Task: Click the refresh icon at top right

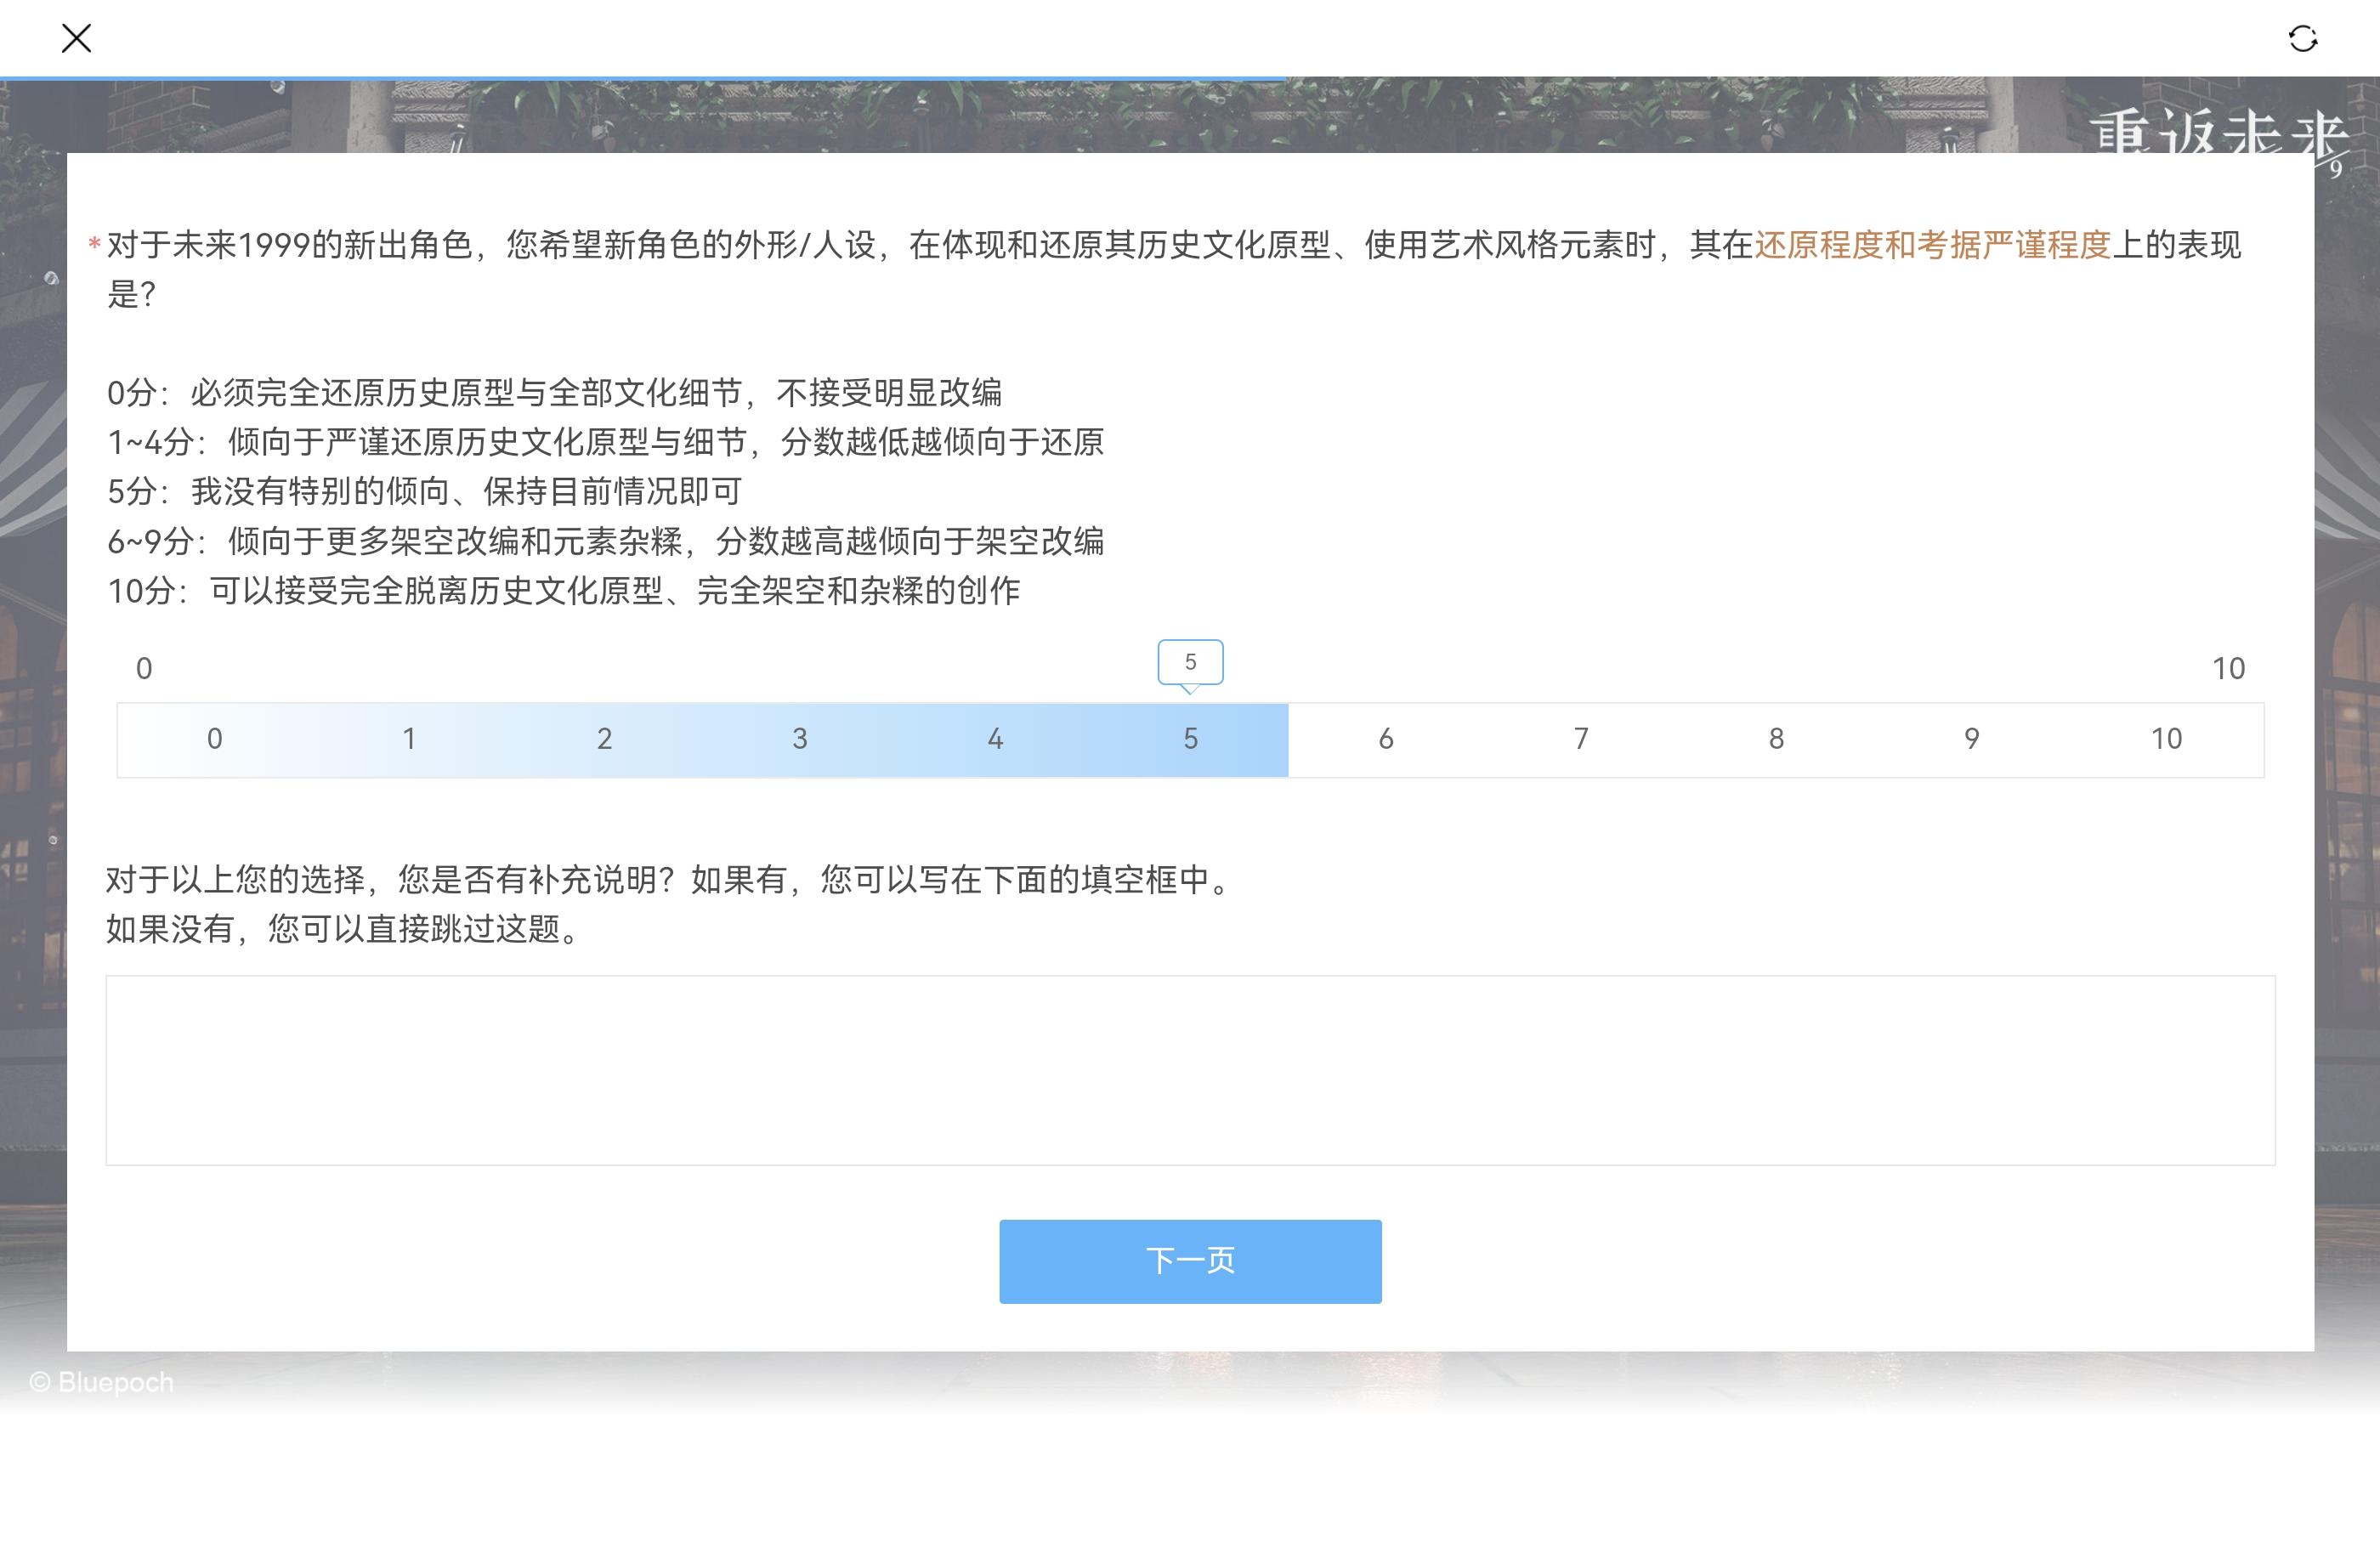Action: coord(2302,39)
